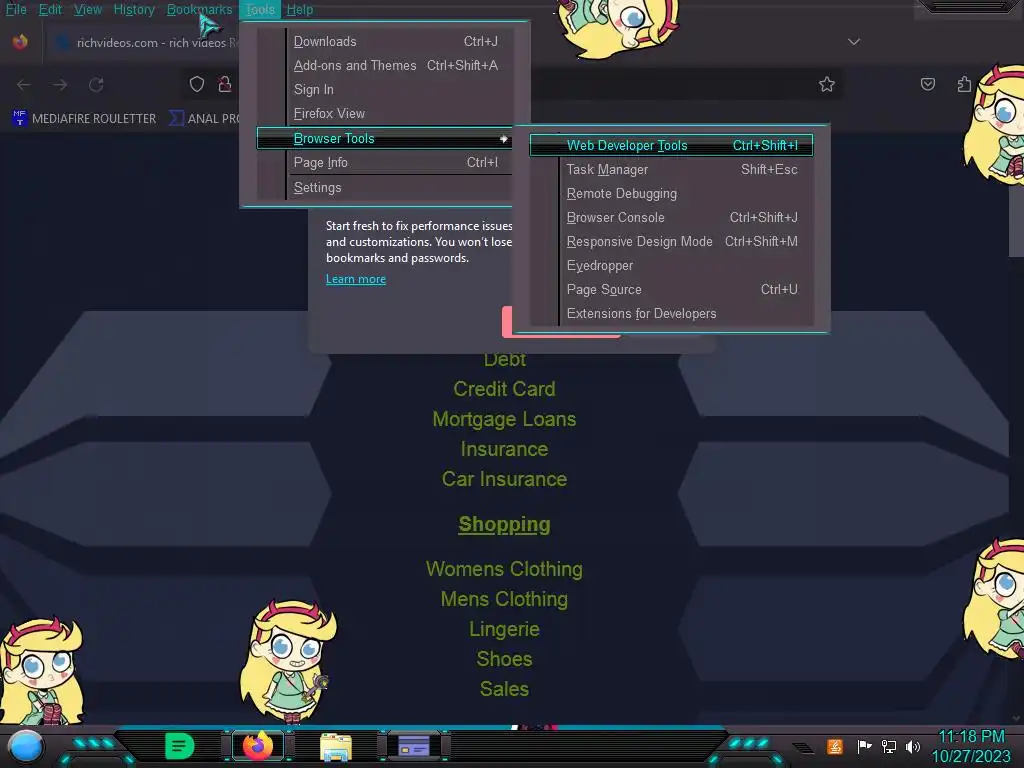Go back with the back arrow
The width and height of the screenshot is (1024, 768).
click(24, 85)
